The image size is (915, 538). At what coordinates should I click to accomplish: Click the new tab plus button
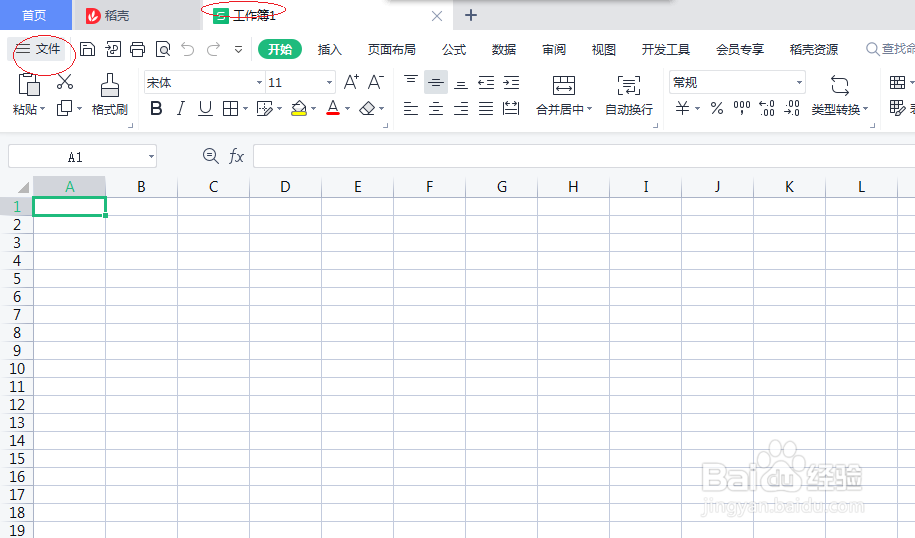471,15
